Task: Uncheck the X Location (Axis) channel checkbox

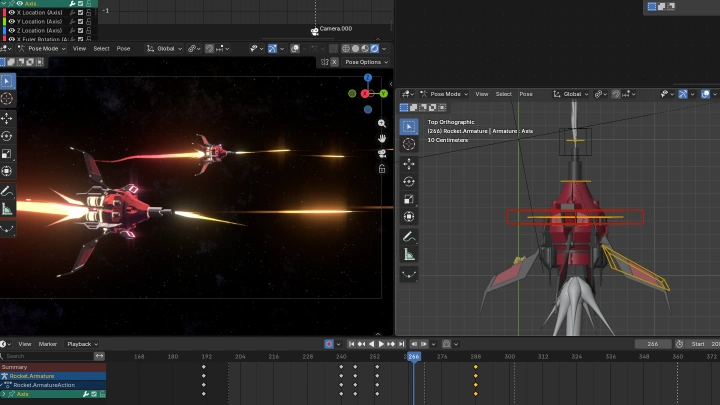Action: (80, 12)
